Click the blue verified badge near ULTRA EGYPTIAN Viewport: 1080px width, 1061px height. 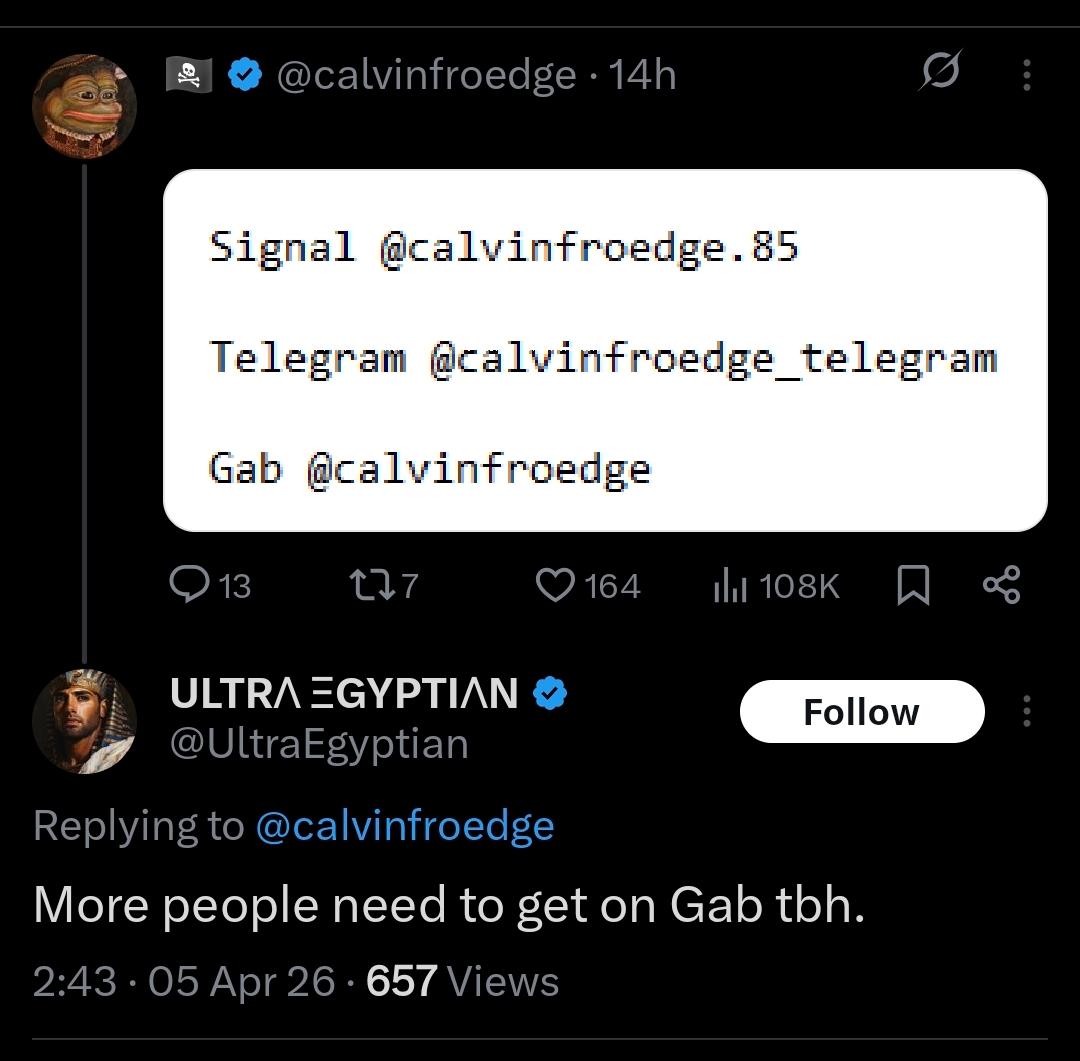click(x=549, y=693)
